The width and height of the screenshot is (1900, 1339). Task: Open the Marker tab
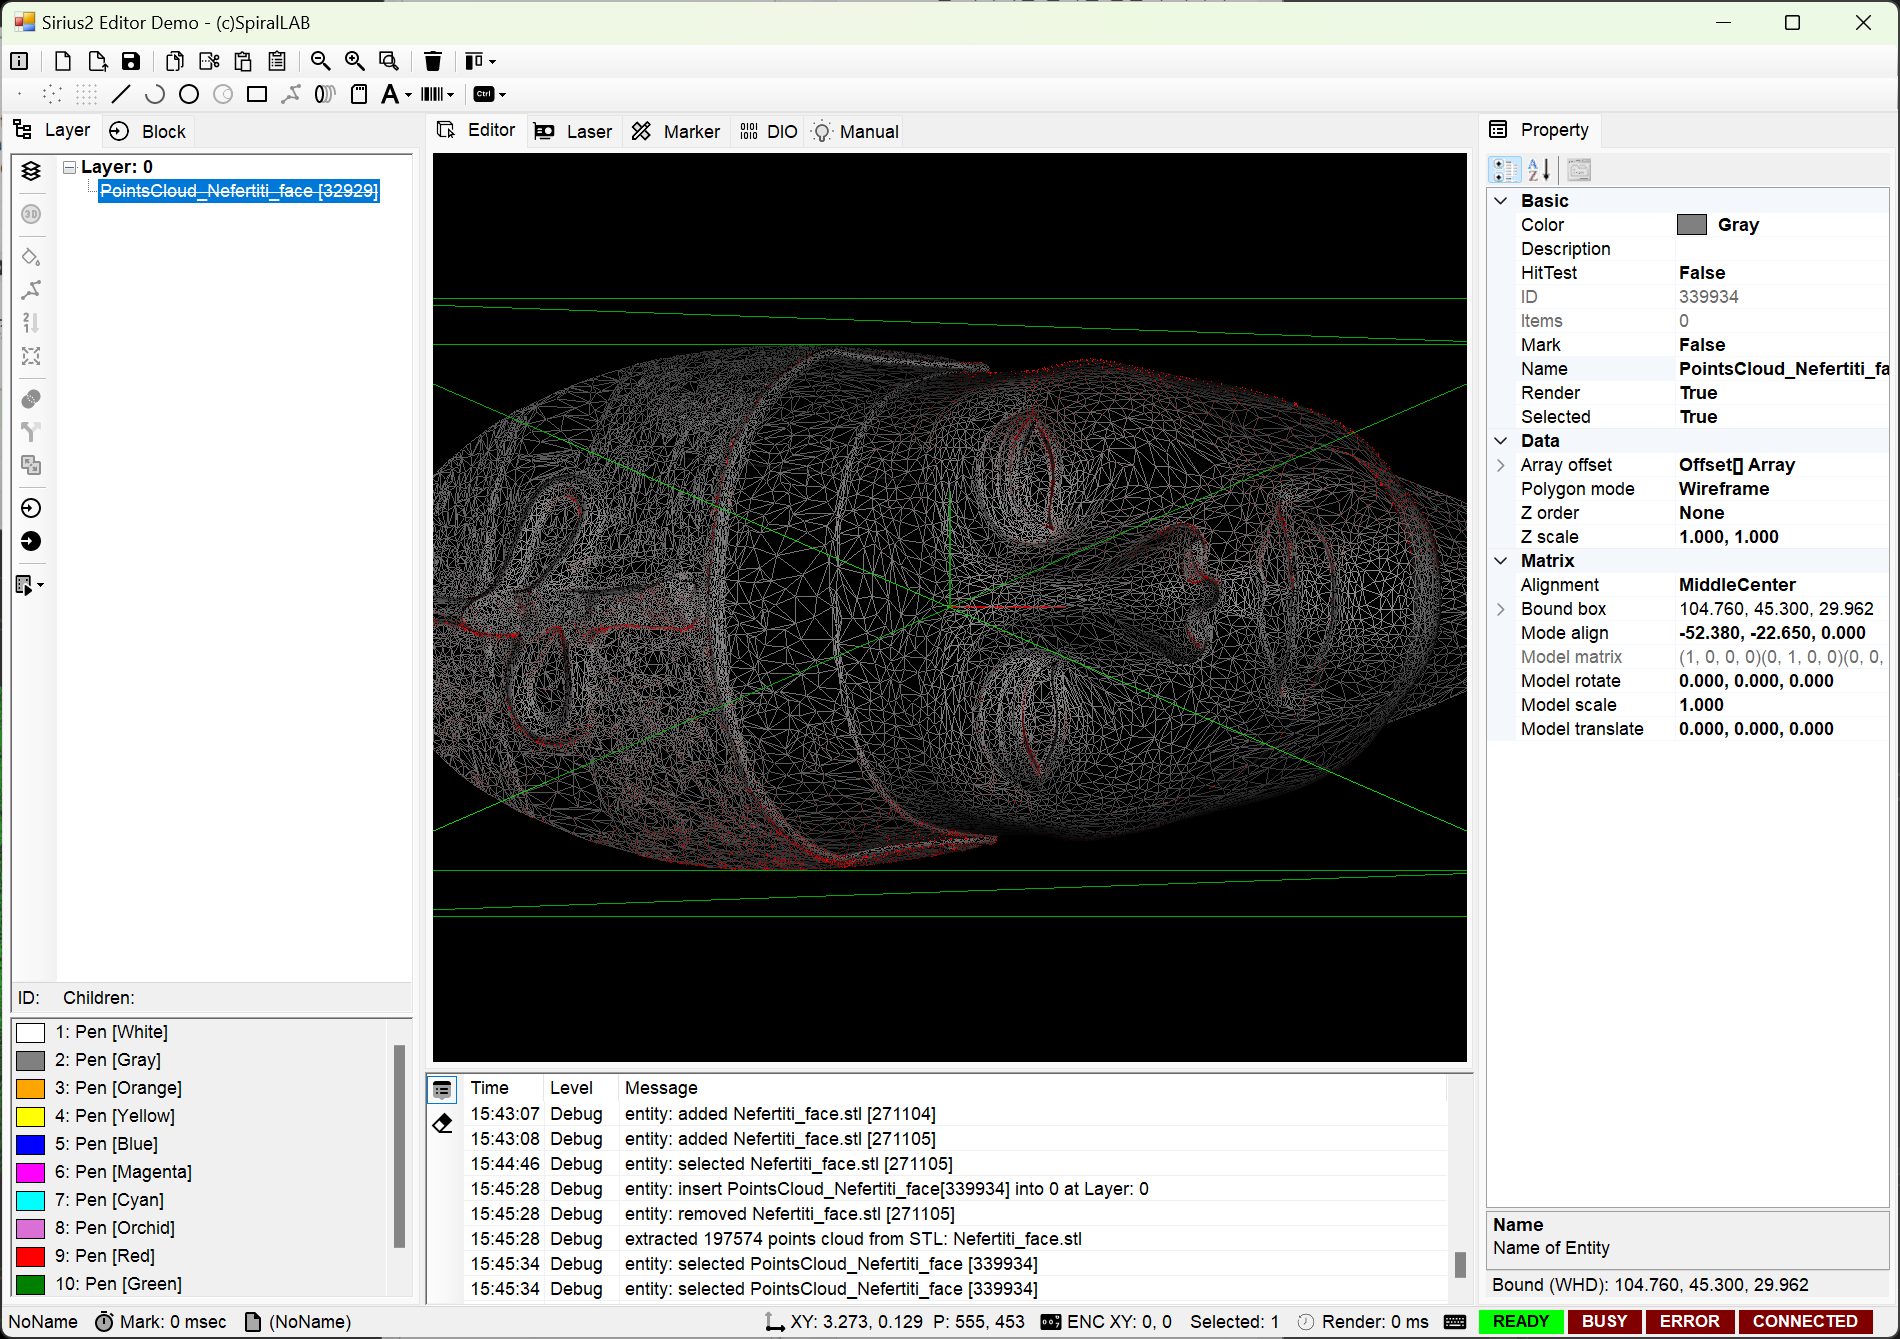point(676,131)
